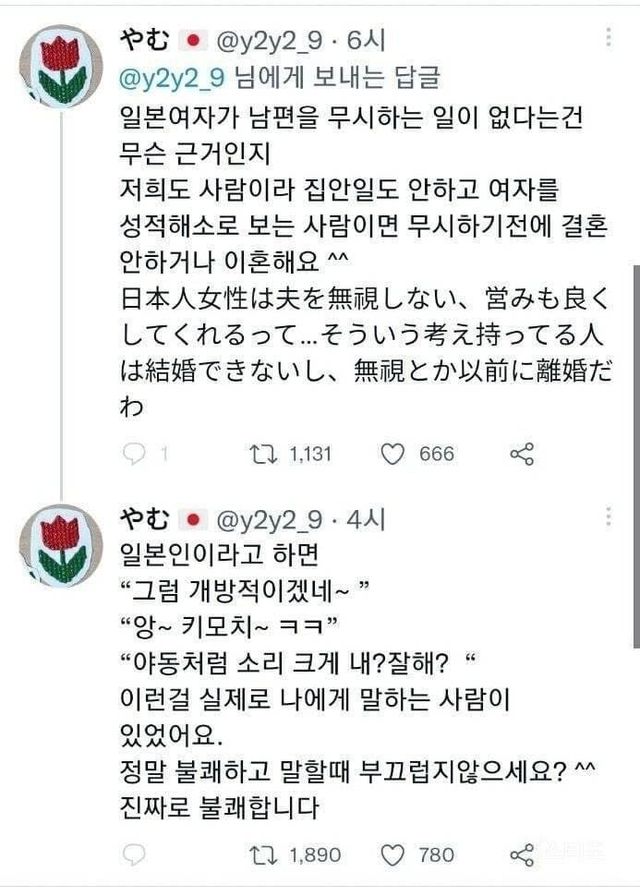640x887 pixels.
Task: Open the tulip avatar on the second tweet
Action: coord(61,545)
